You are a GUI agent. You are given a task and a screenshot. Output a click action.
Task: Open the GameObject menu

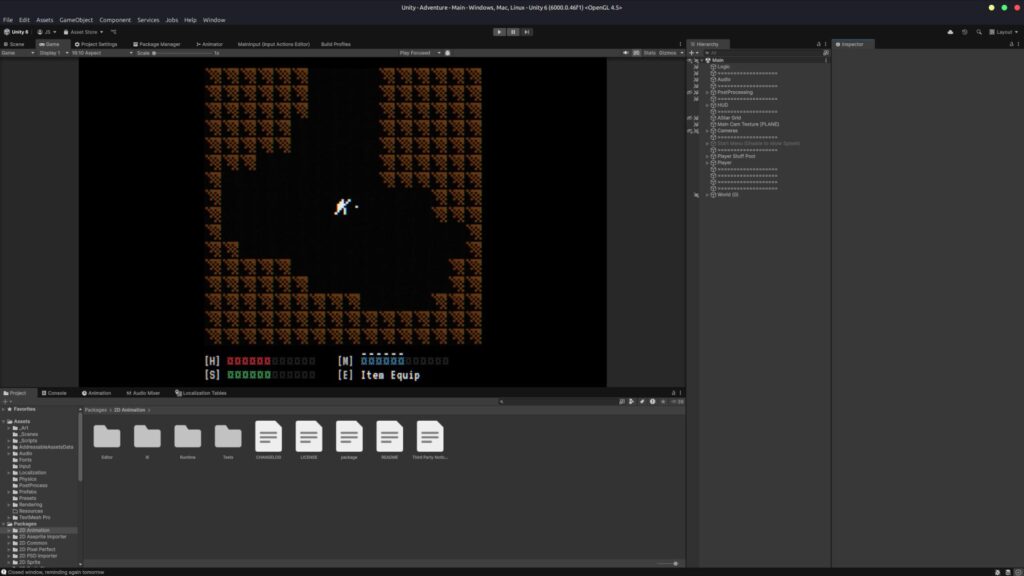76,20
